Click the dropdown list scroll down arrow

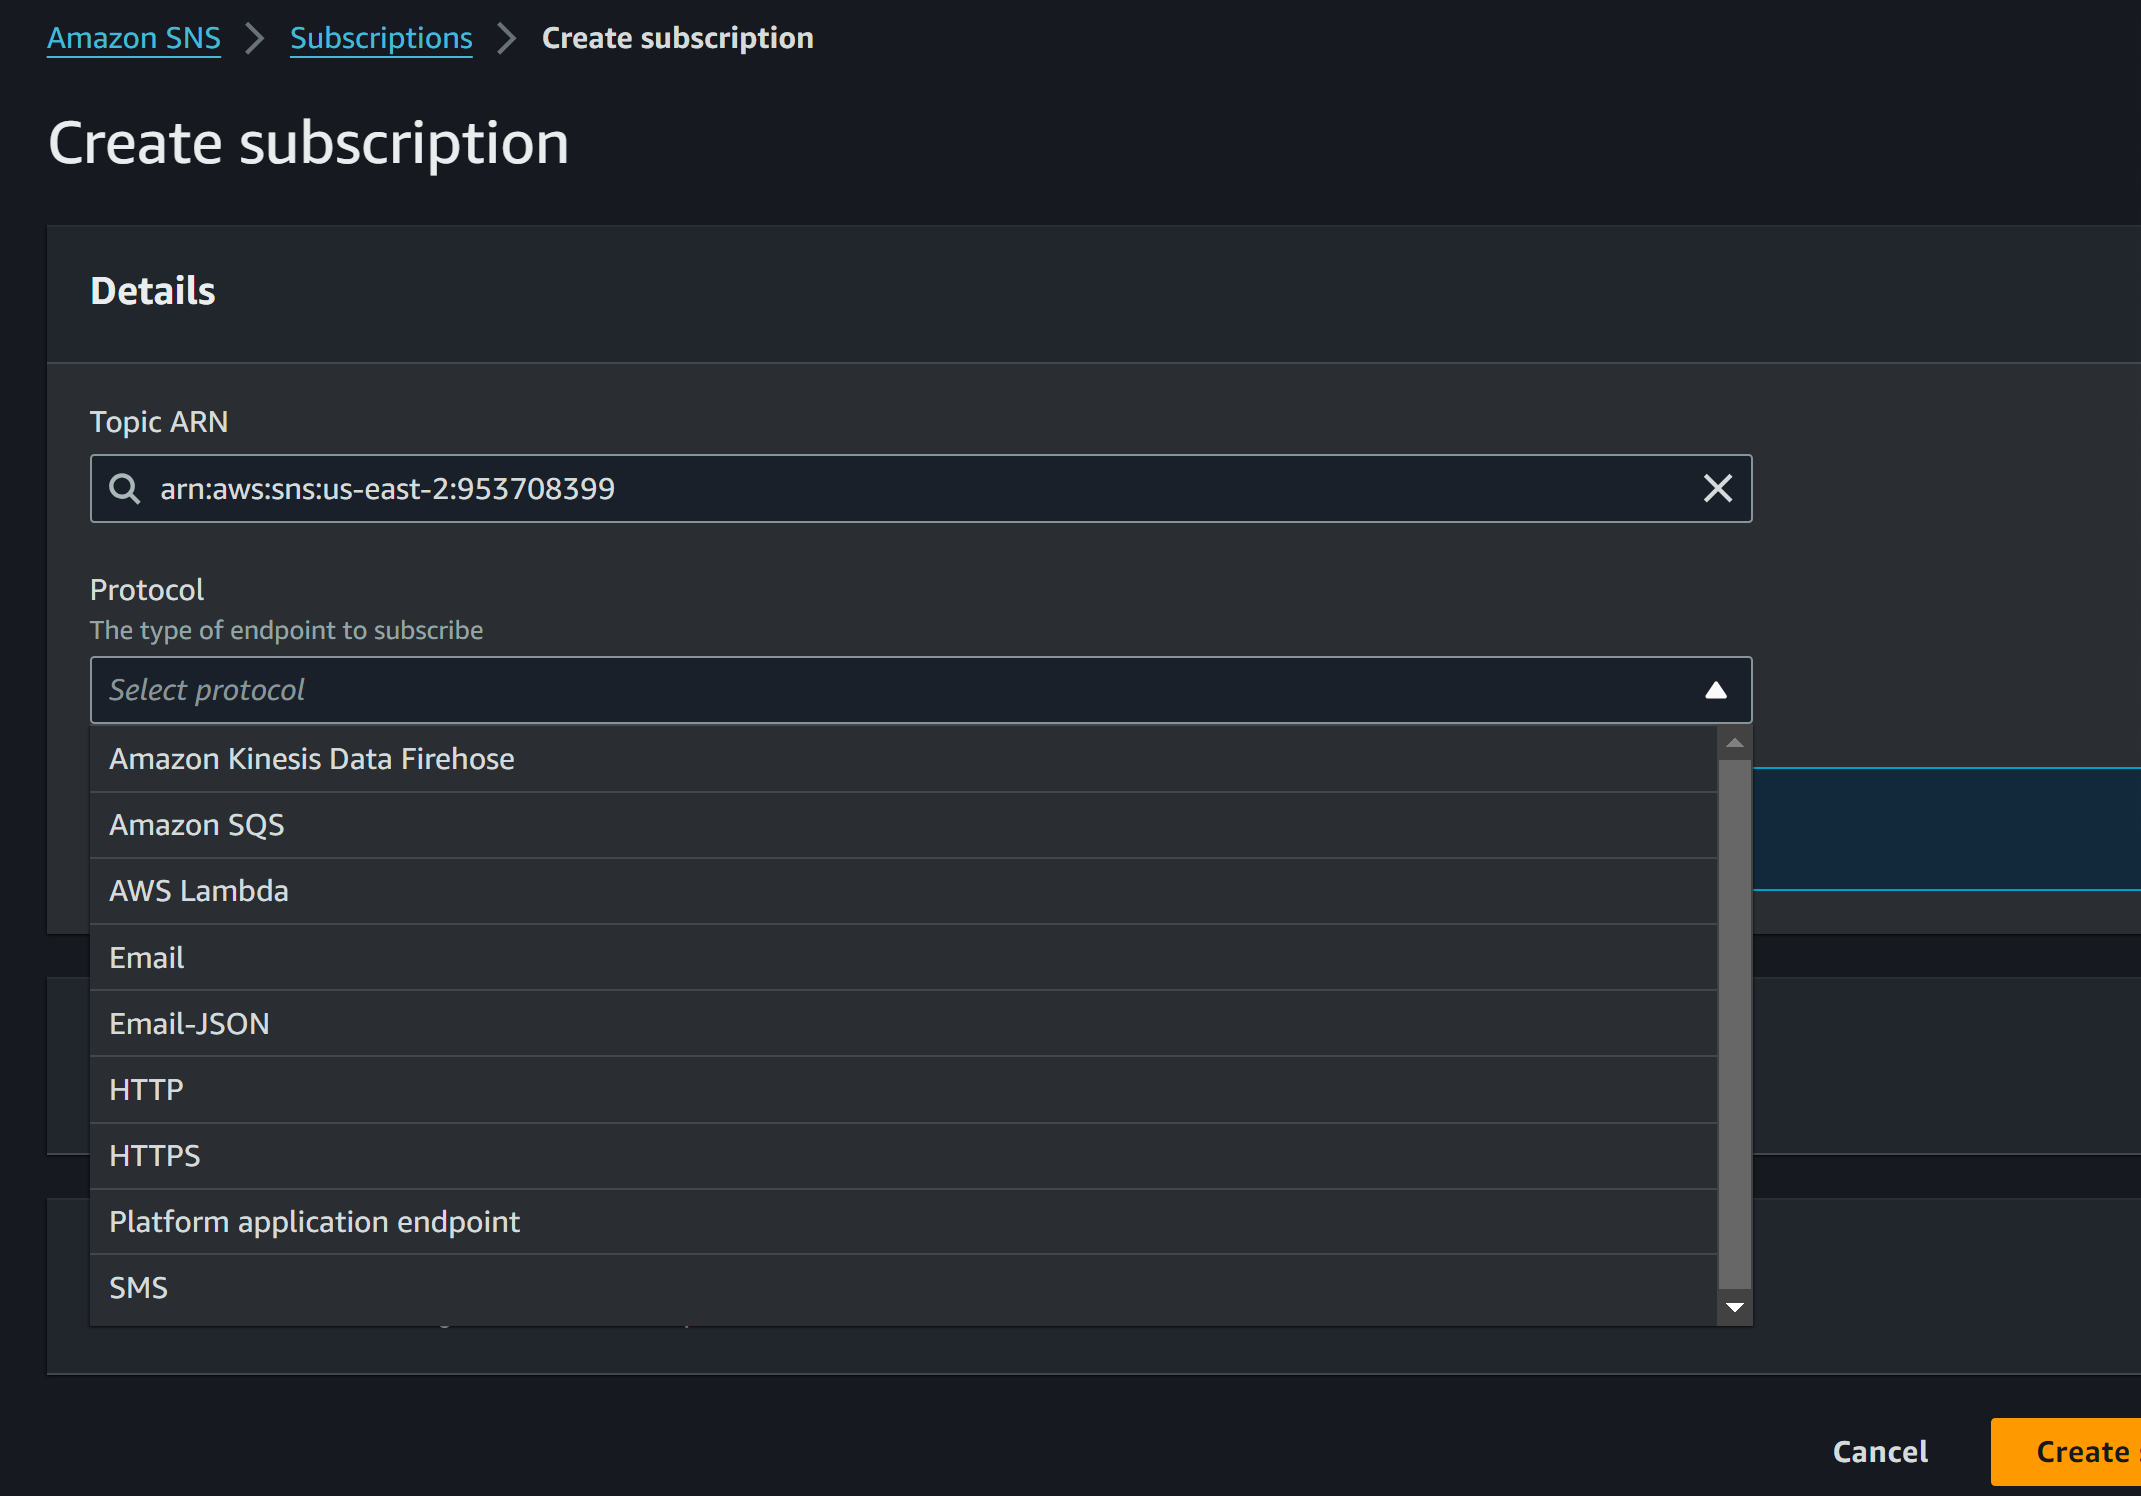point(1734,1307)
